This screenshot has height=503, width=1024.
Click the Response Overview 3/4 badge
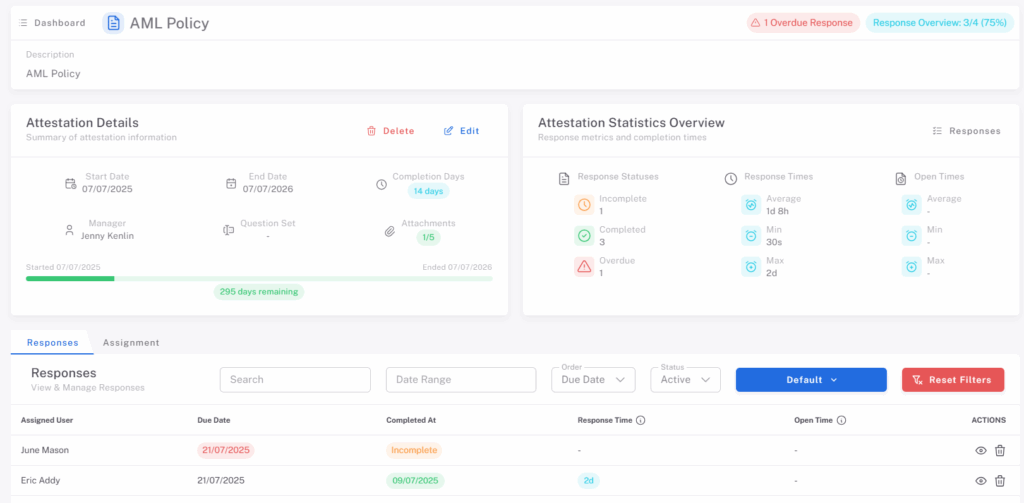(940, 23)
